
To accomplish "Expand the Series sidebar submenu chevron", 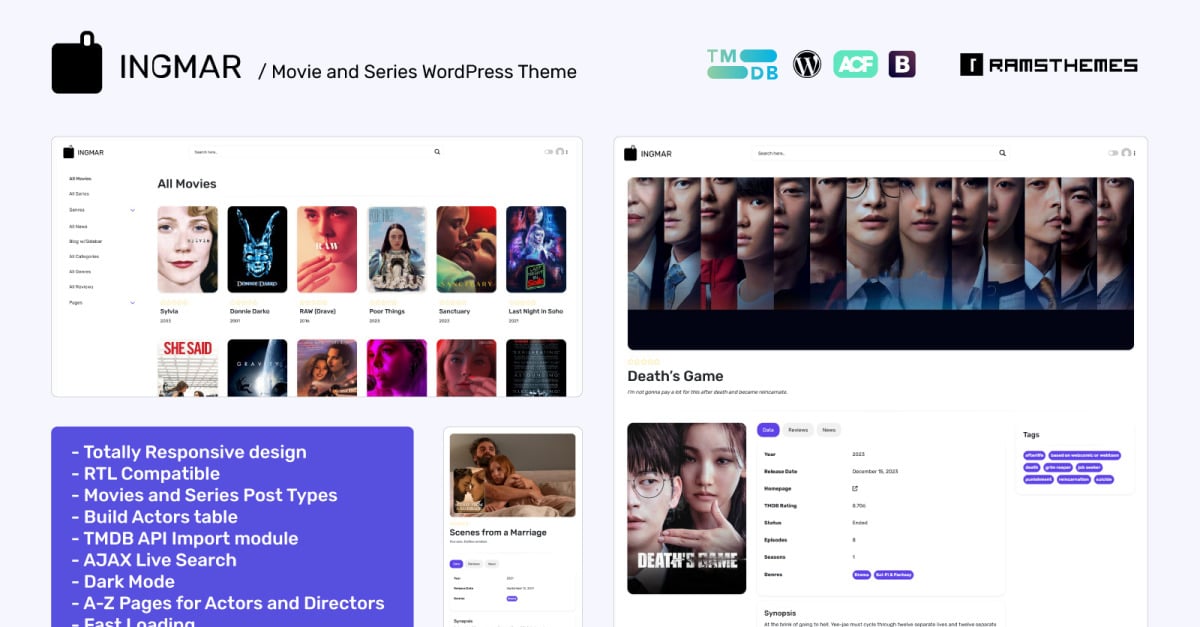I will (x=132, y=210).
